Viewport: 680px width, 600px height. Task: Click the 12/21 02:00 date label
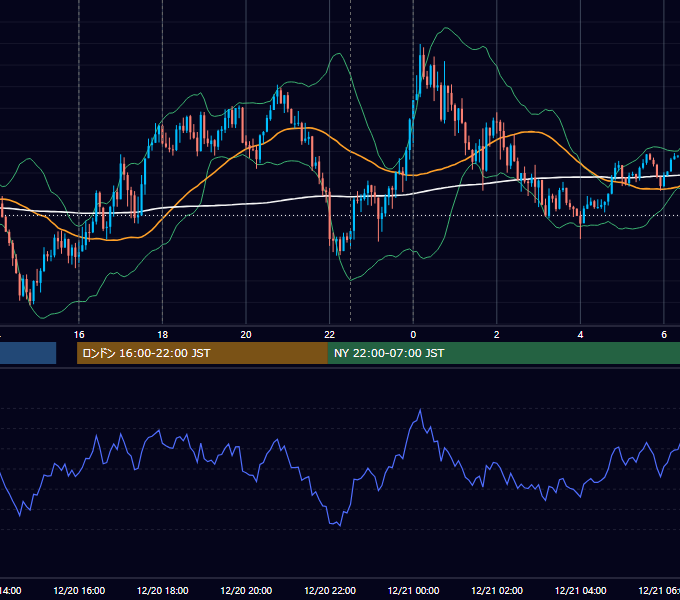click(x=497, y=590)
